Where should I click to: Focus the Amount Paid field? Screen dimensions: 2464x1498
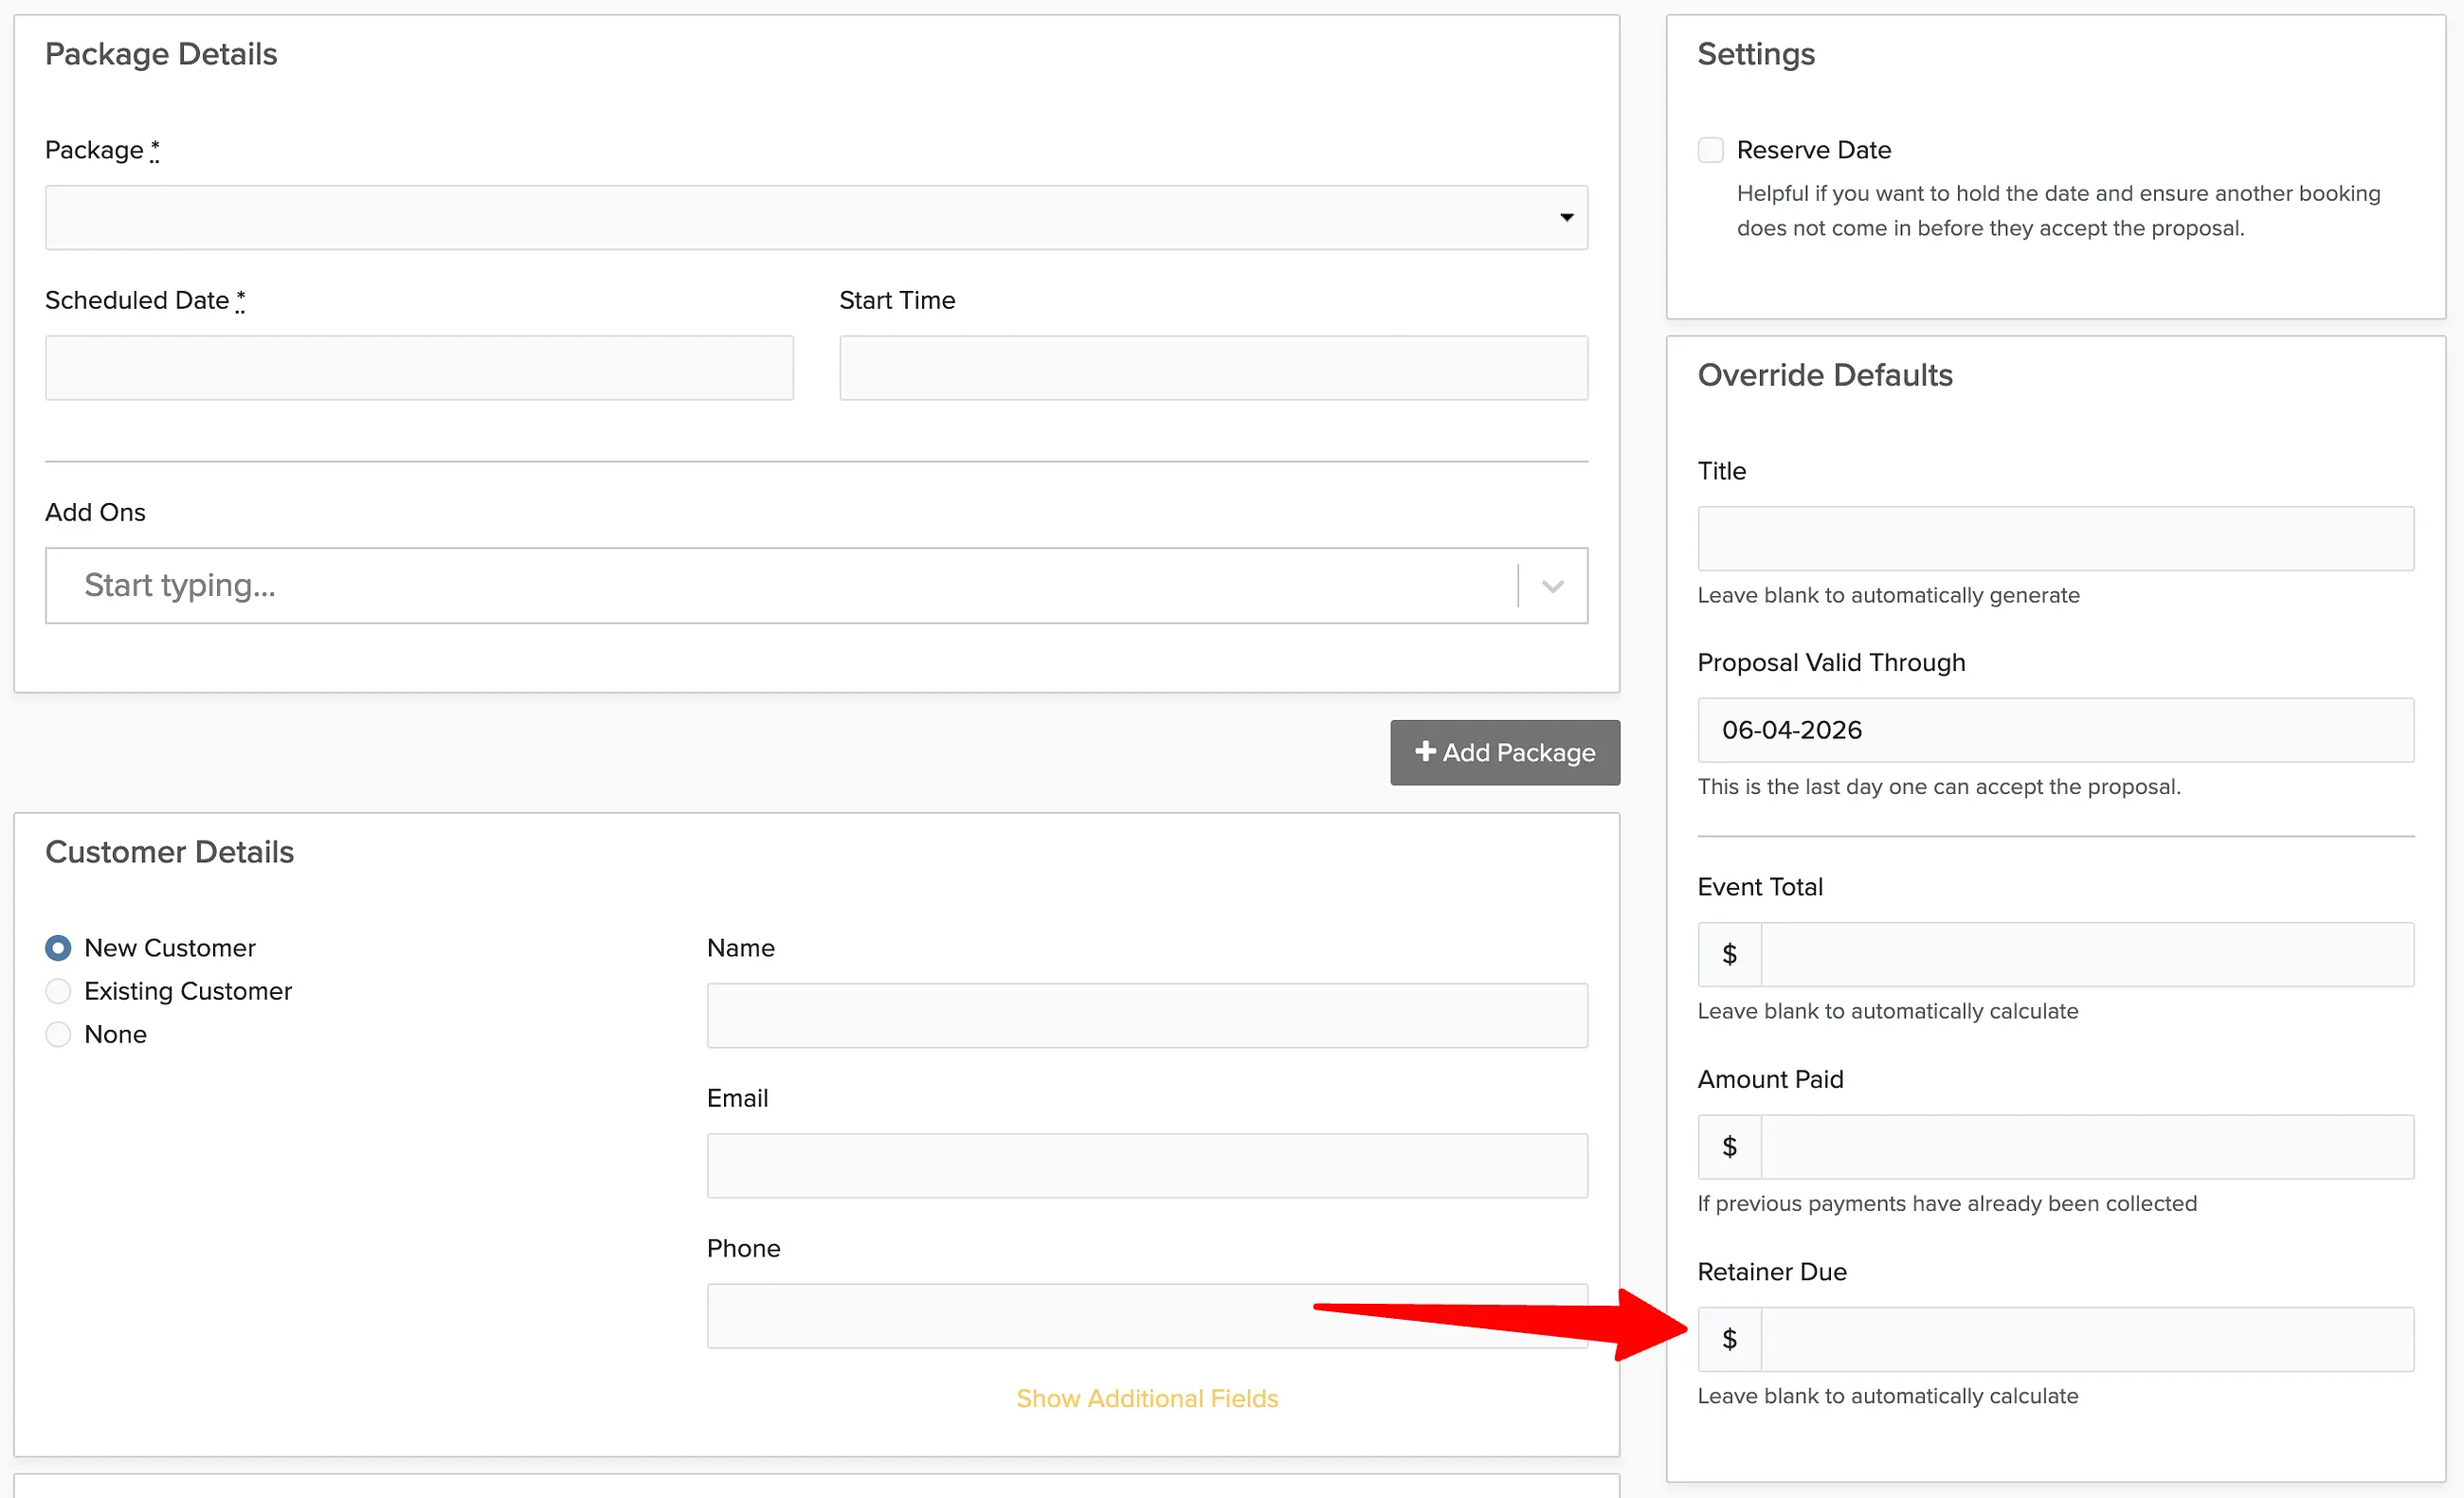(2087, 1147)
